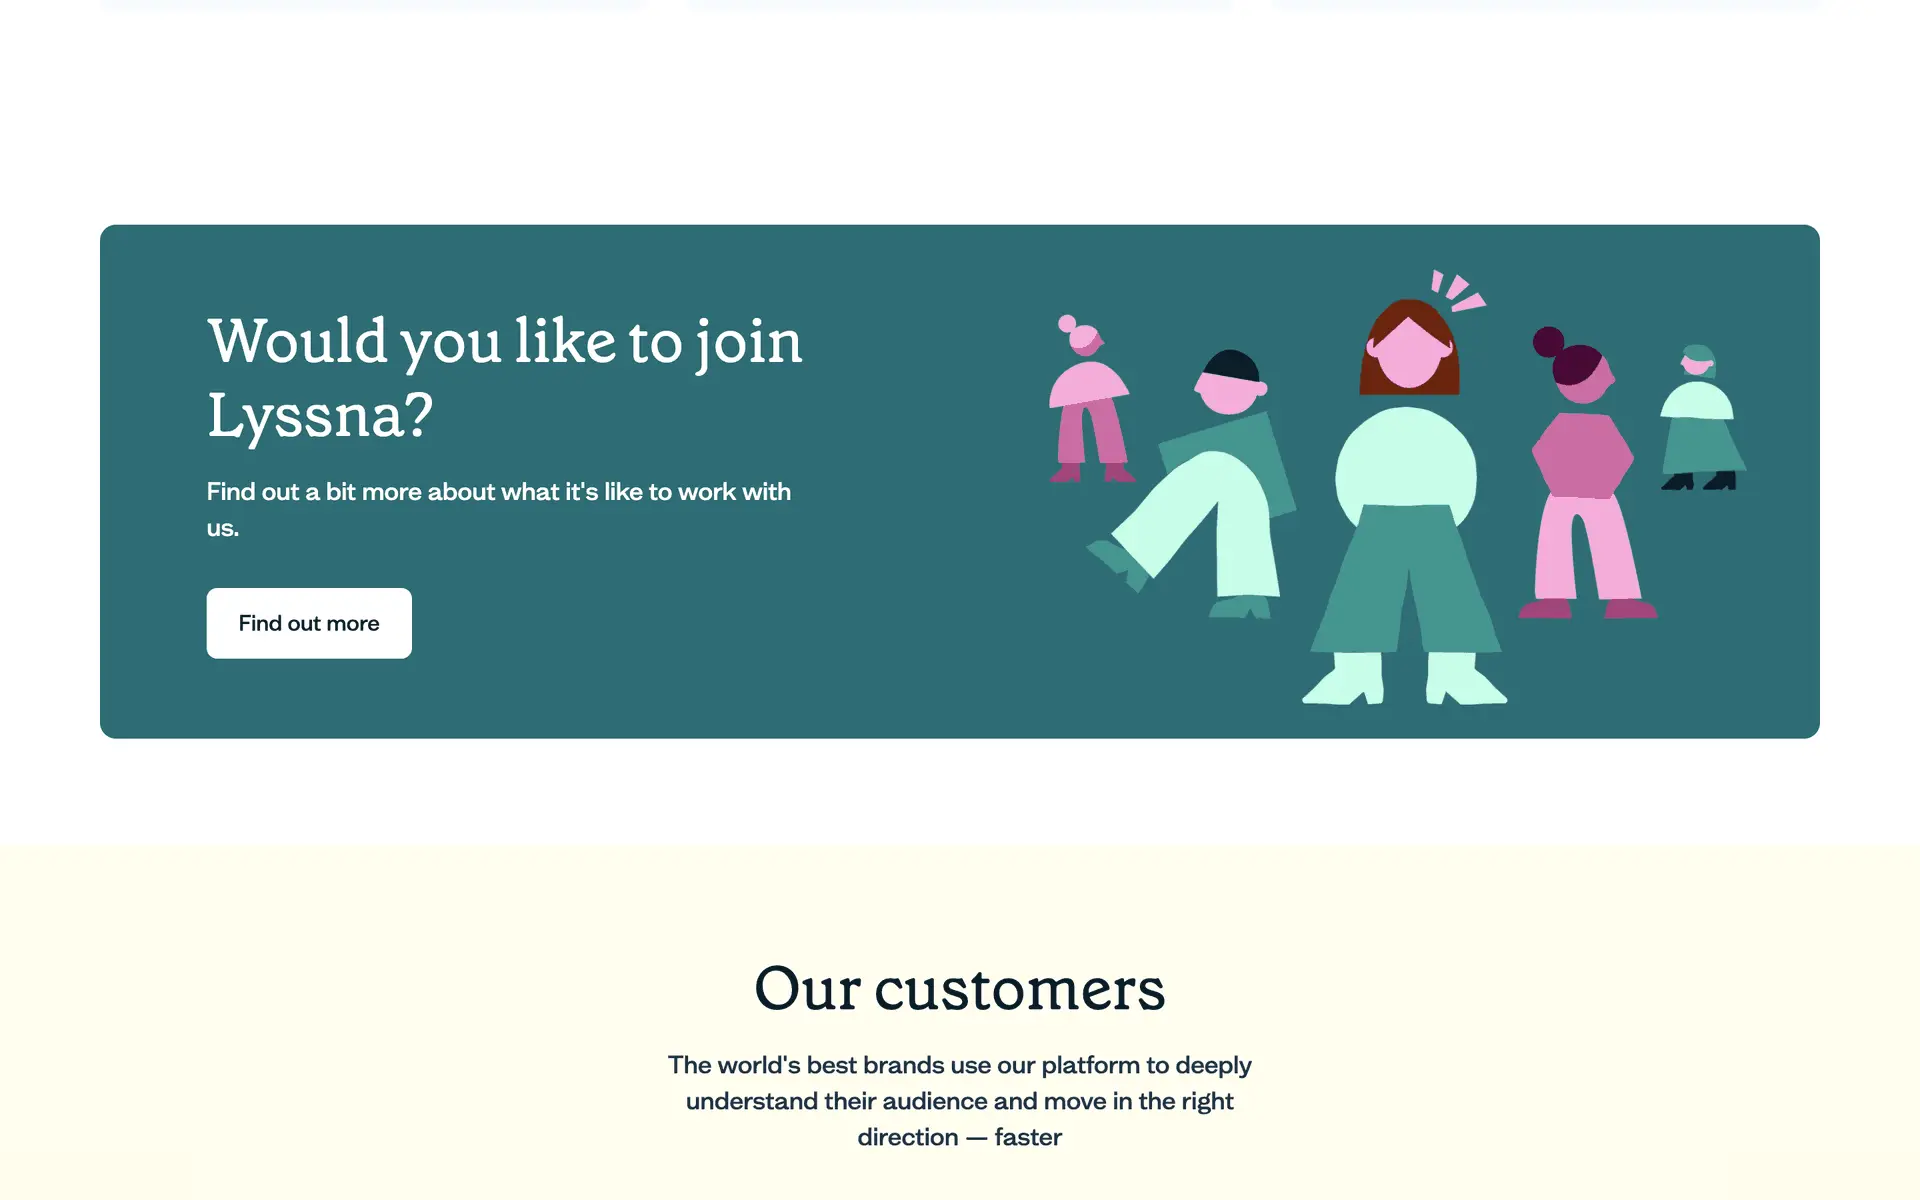The image size is (1920, 1200).
Task: Click the 'world's best brands' paragraph
Action: tap(960, 1100)
